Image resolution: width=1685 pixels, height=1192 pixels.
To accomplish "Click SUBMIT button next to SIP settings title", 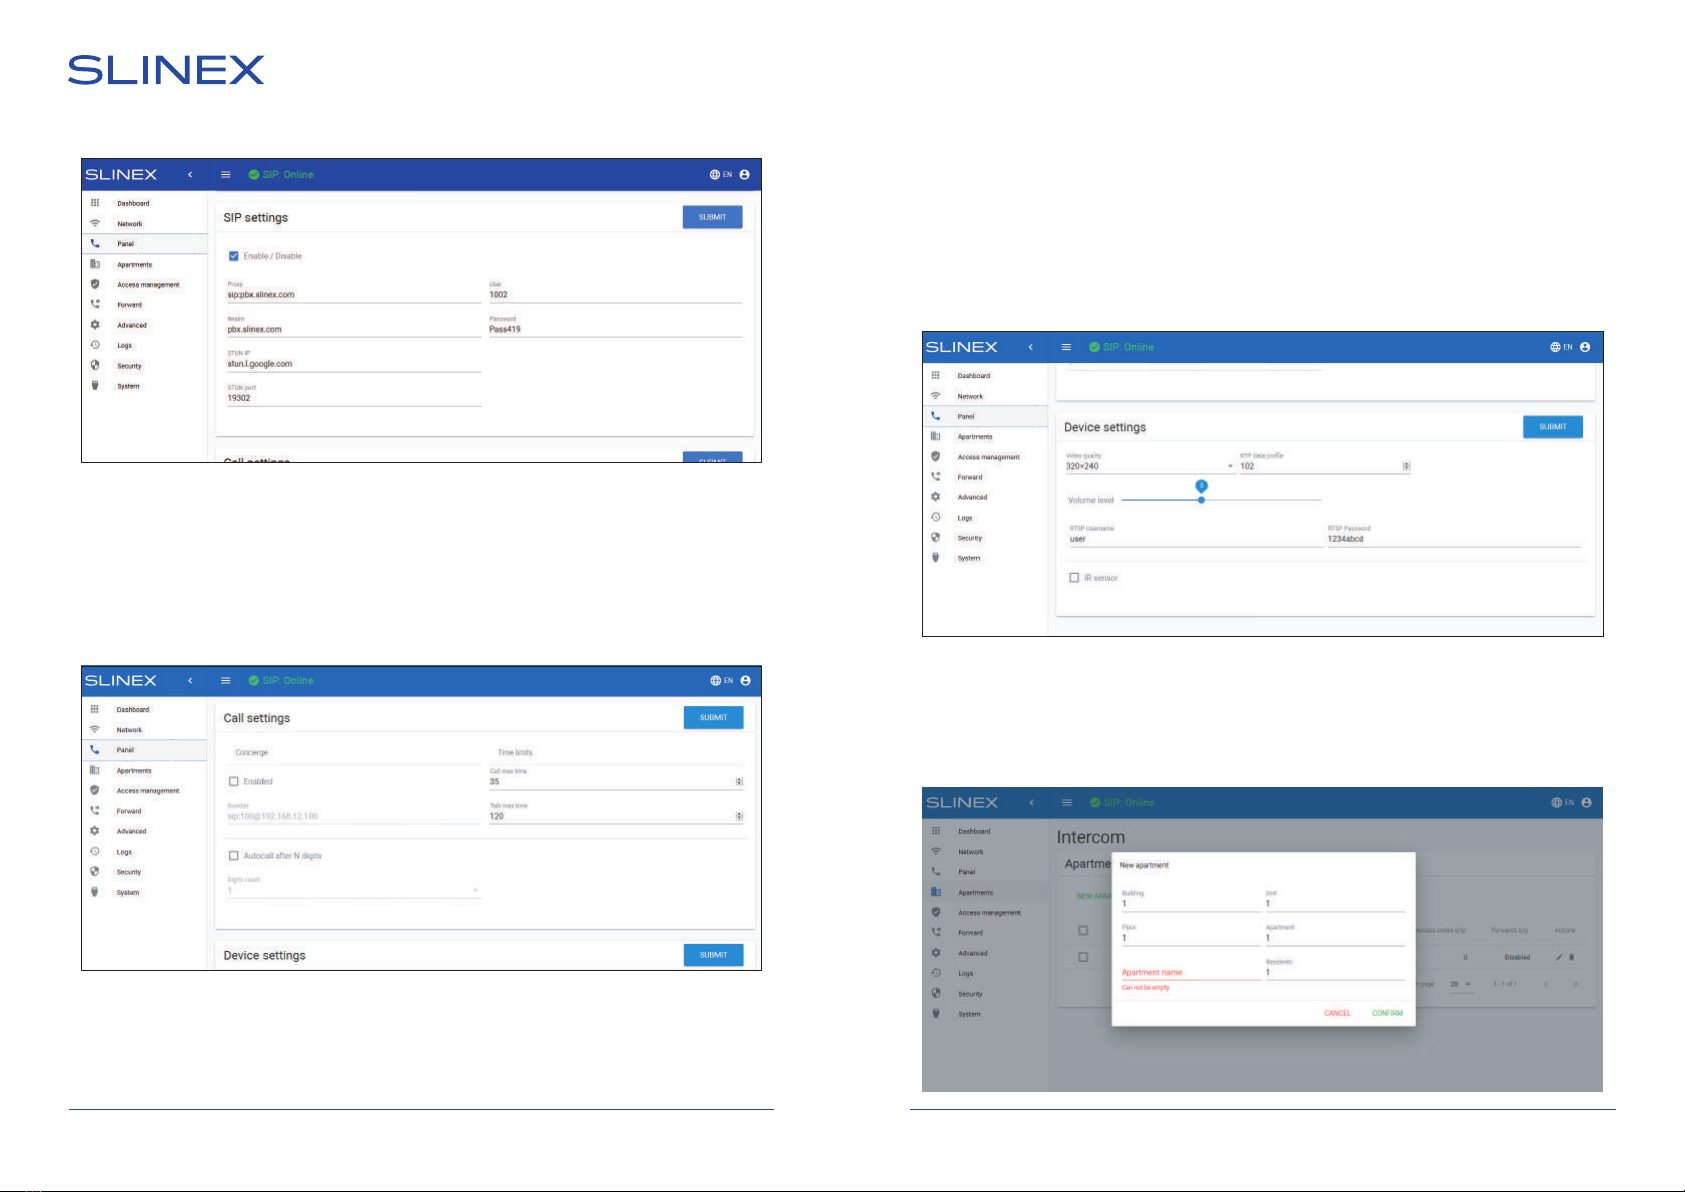I will click(x=713, y=217).
